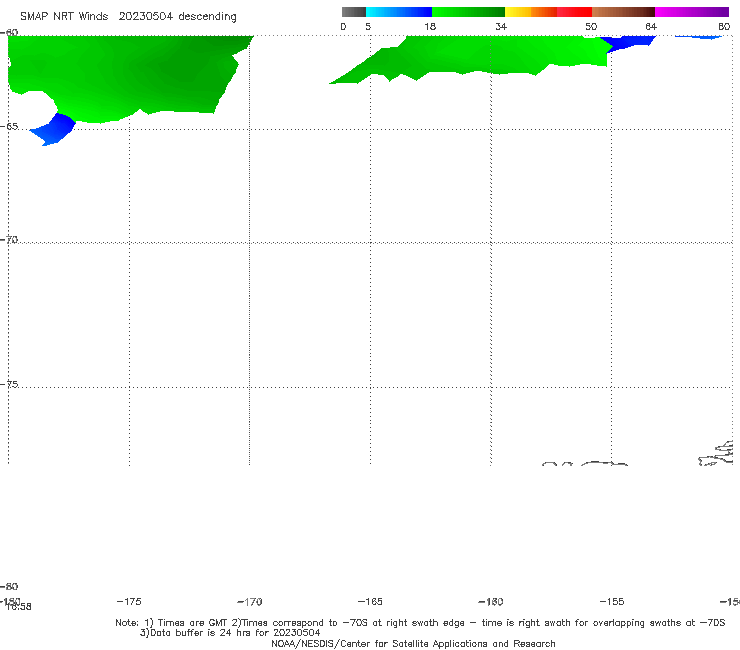Click the color bar label '50'
The width and height of the screenshot is (740, 650).
click(591, 27)
